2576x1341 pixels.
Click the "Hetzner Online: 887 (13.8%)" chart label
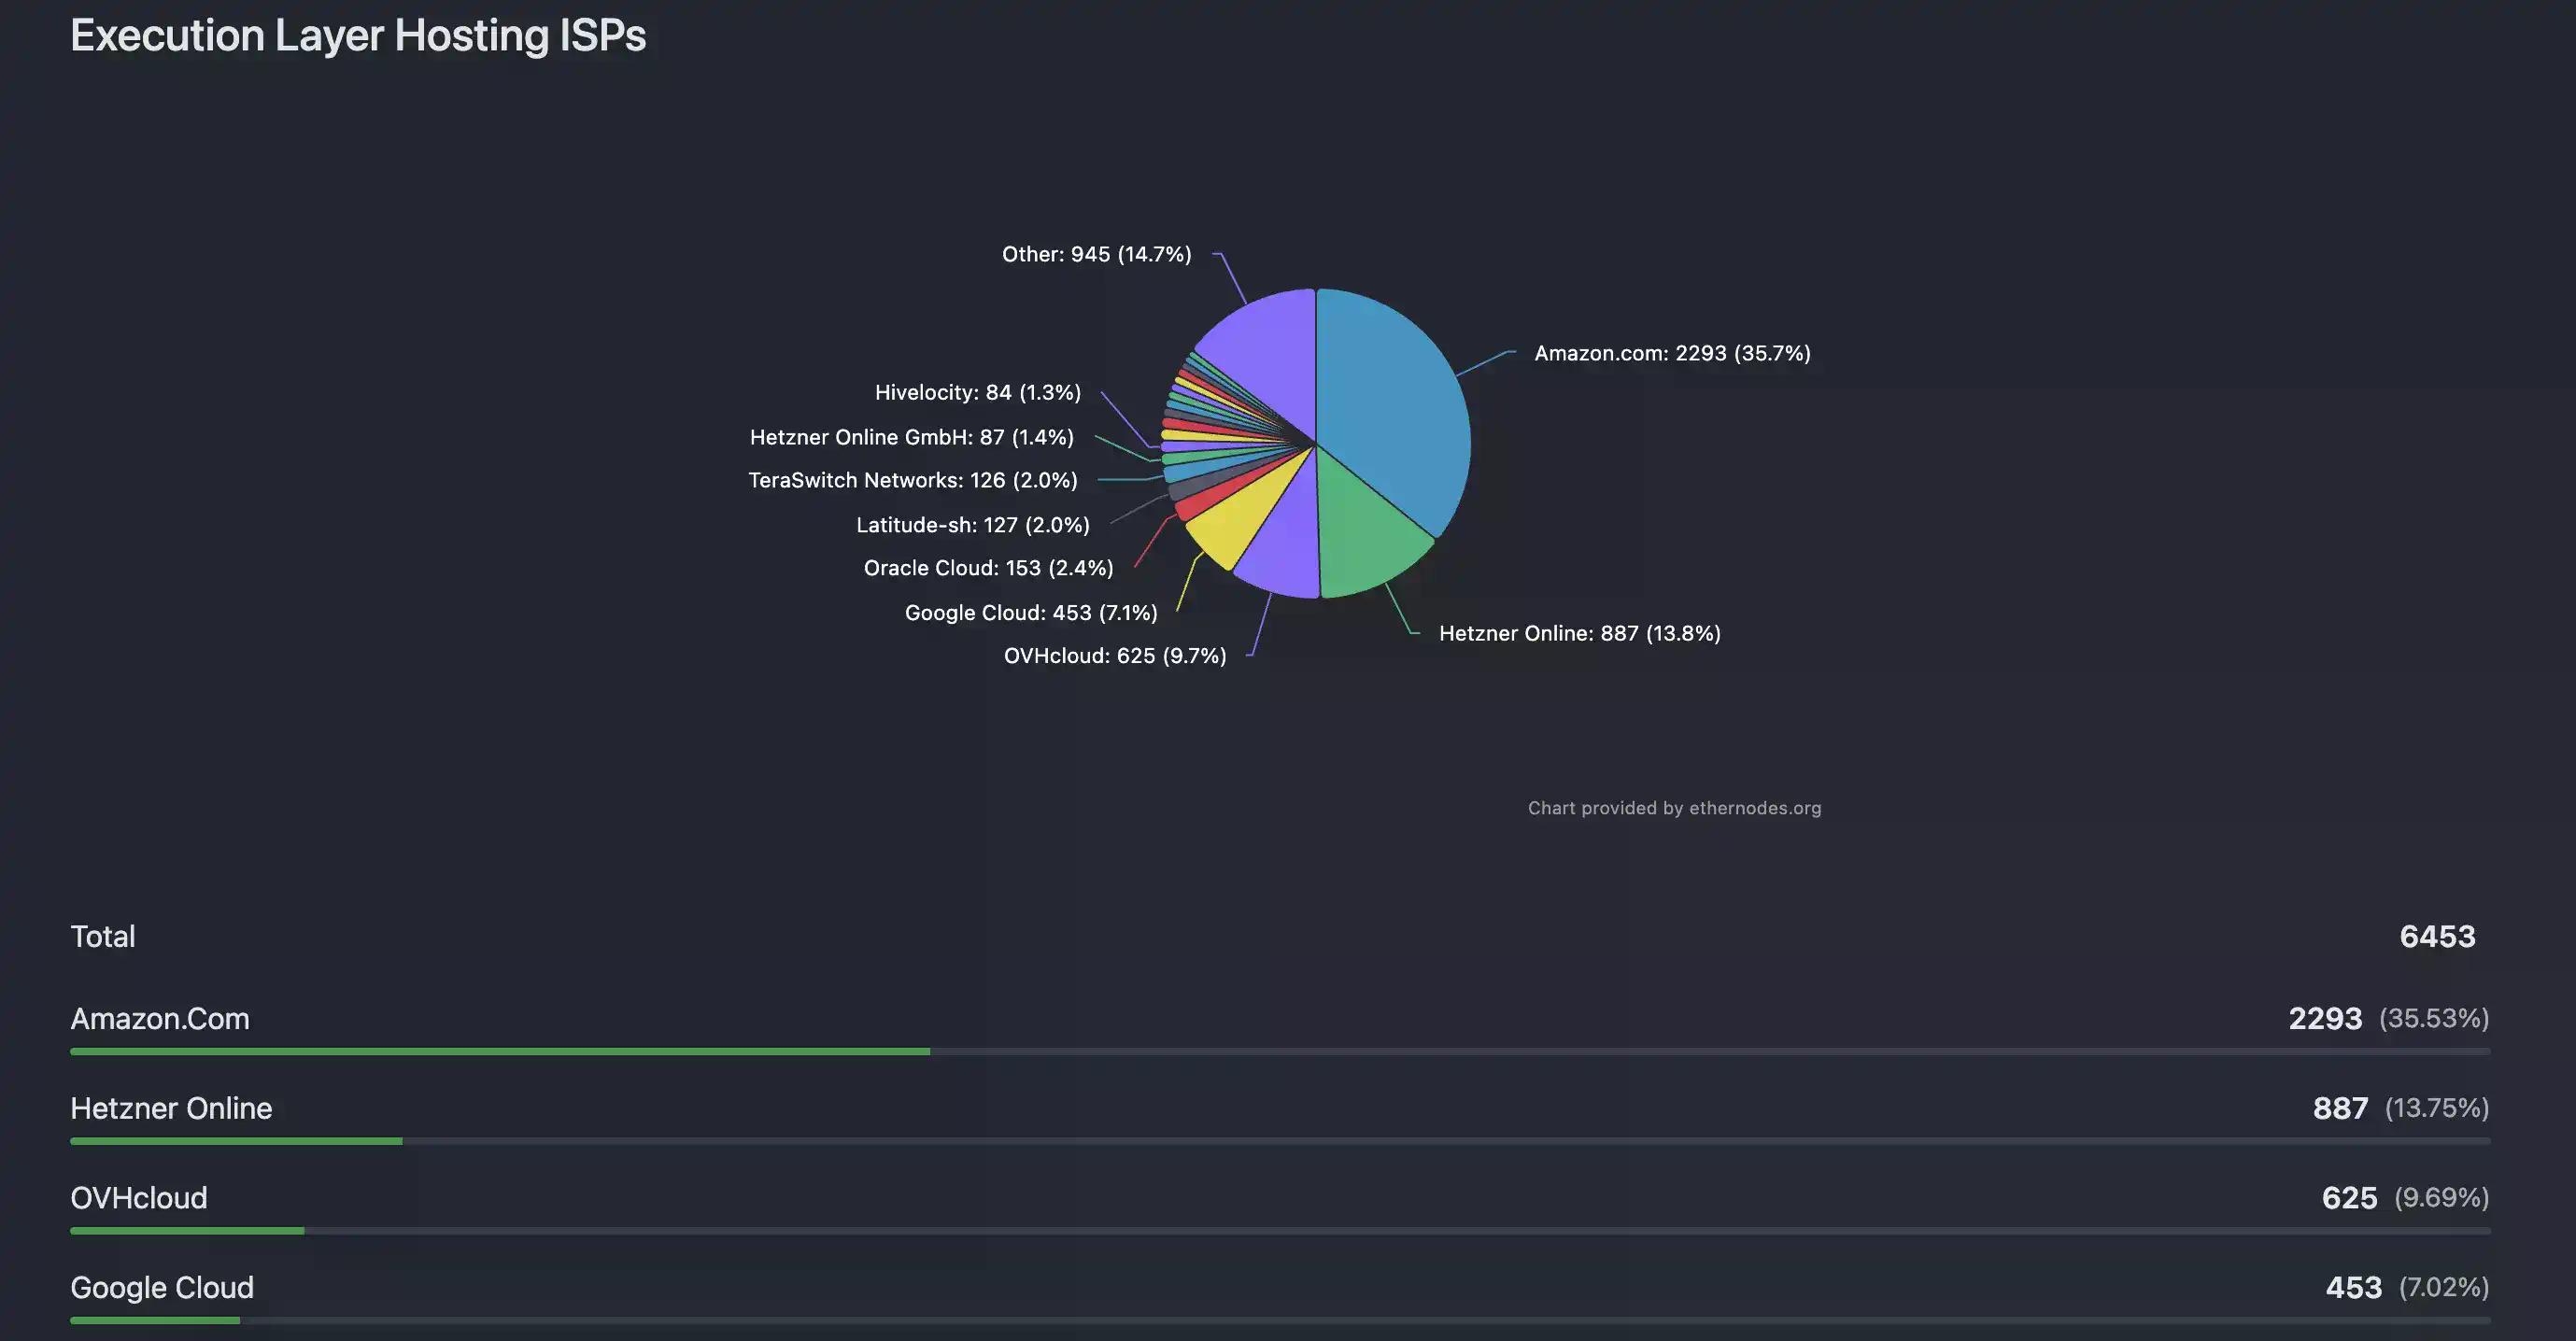(x=1579, y=633)
